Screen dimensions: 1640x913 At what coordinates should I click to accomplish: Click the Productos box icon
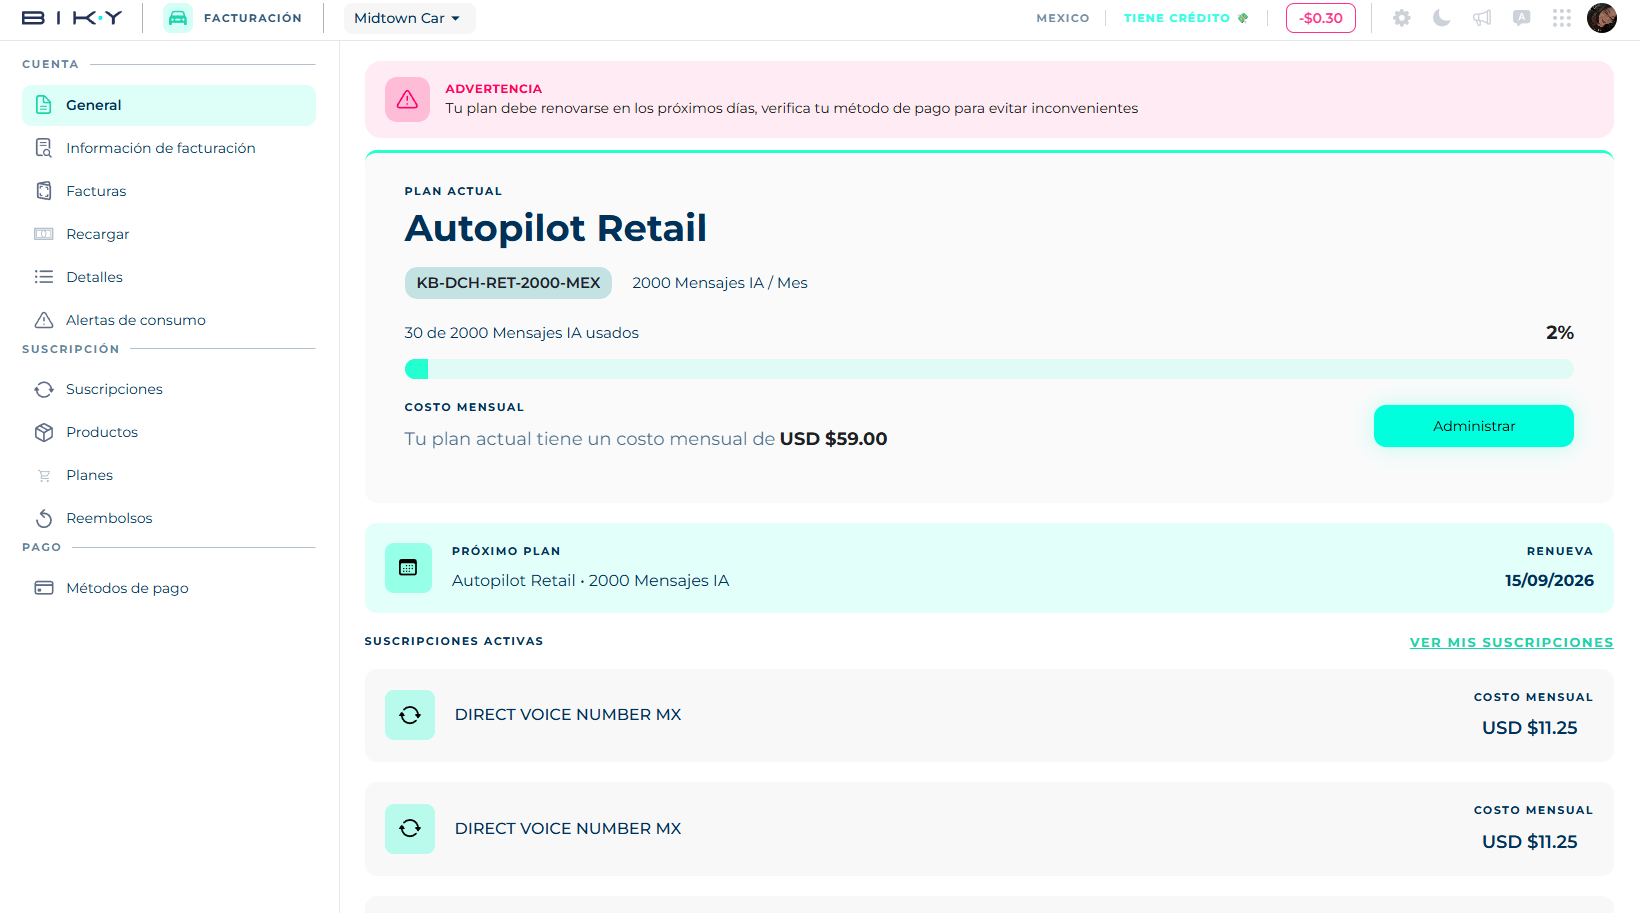click(44, 432)
